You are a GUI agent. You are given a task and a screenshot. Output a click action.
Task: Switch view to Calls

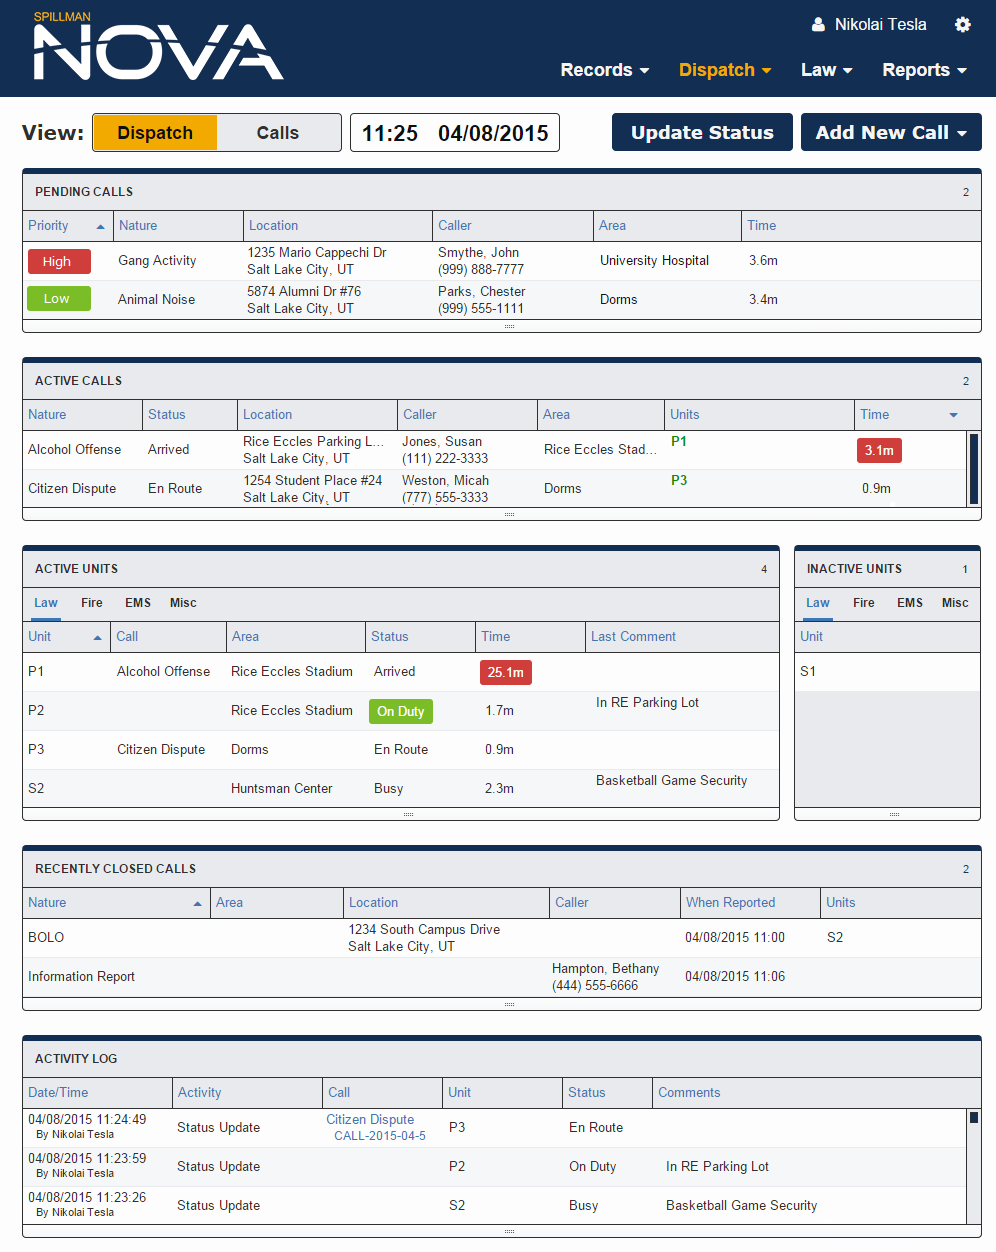coord(278,132)
